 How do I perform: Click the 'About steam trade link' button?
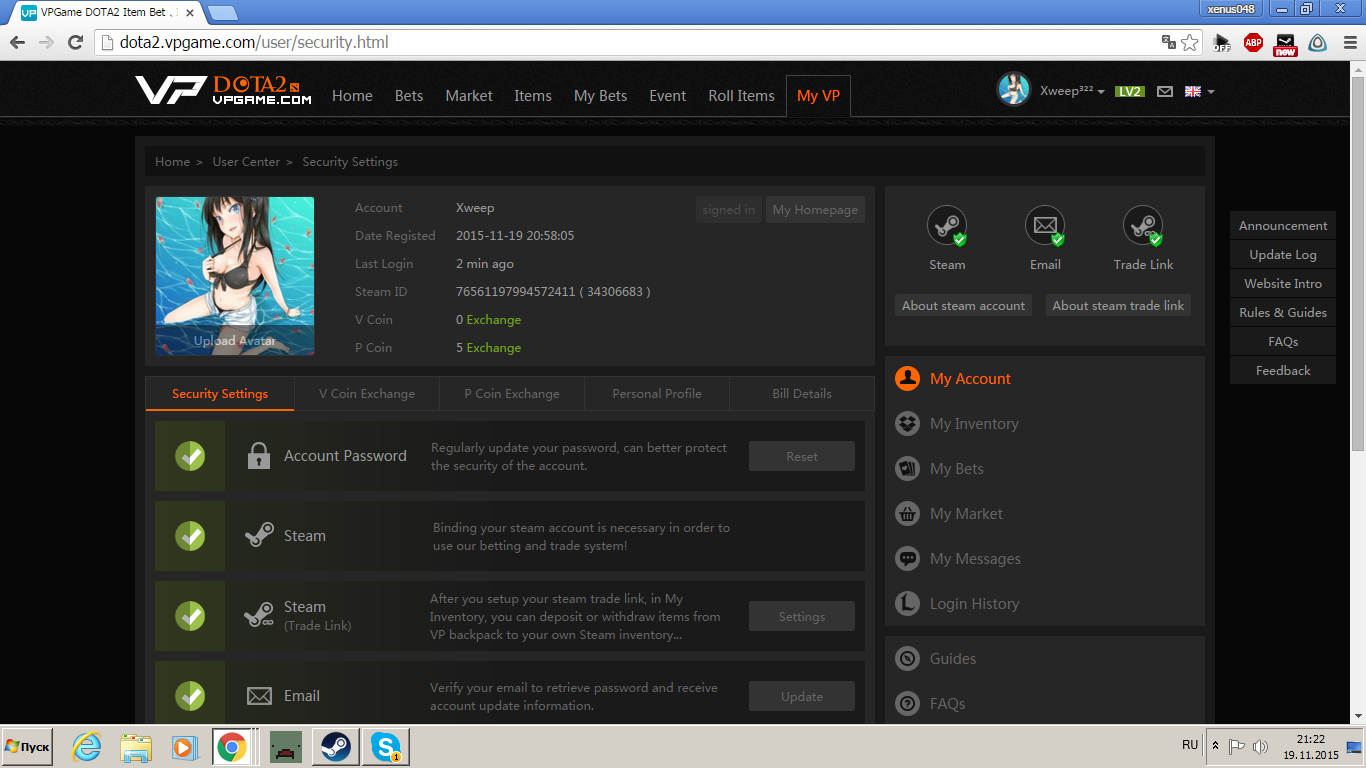coord(1118,306)
